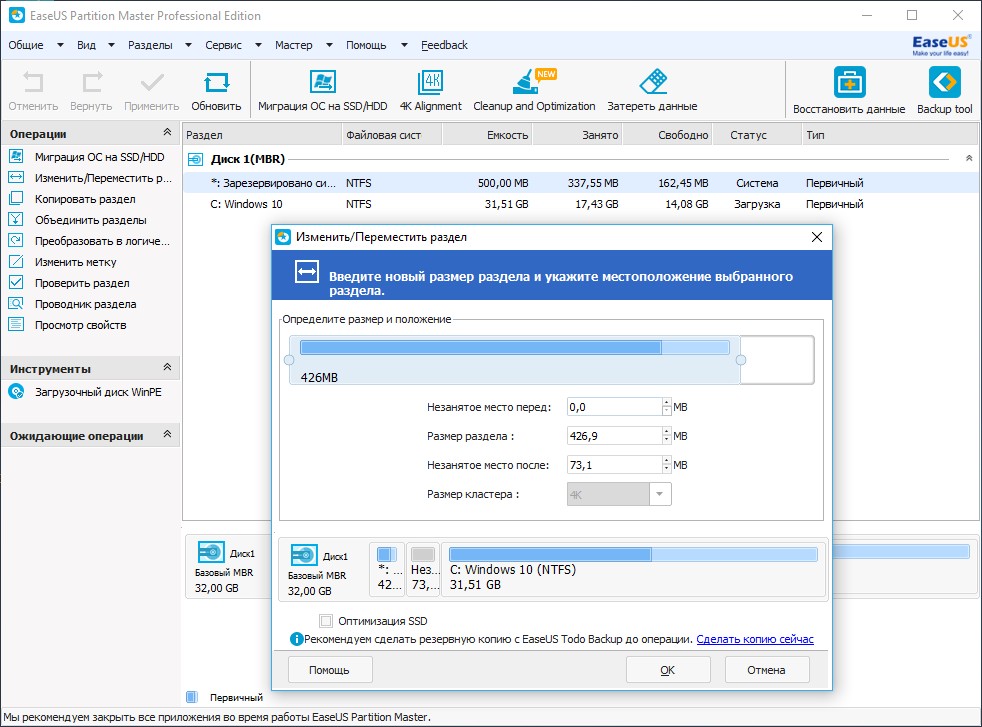The width and height of the screenshot is (982, 727).
Task: Click the Помощь button in the dialog
Action: pyautogui.click(x=330, y=670)
